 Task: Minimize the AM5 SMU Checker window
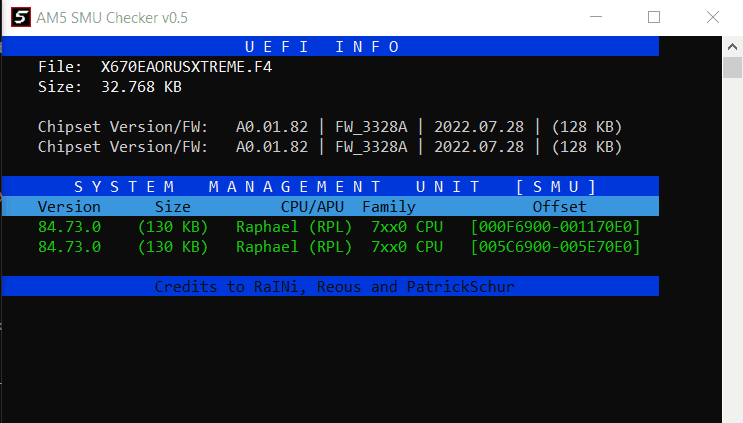596,17
